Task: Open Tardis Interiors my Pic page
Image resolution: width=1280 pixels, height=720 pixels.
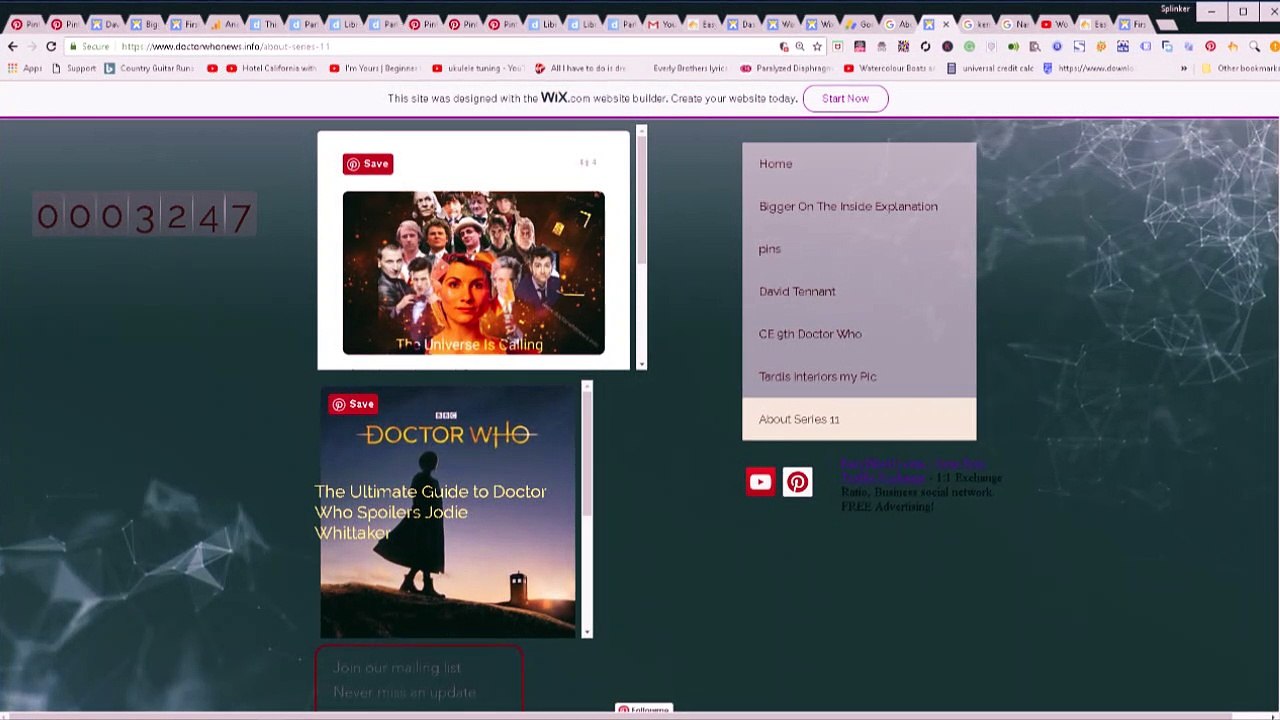Action: [859, 377]
